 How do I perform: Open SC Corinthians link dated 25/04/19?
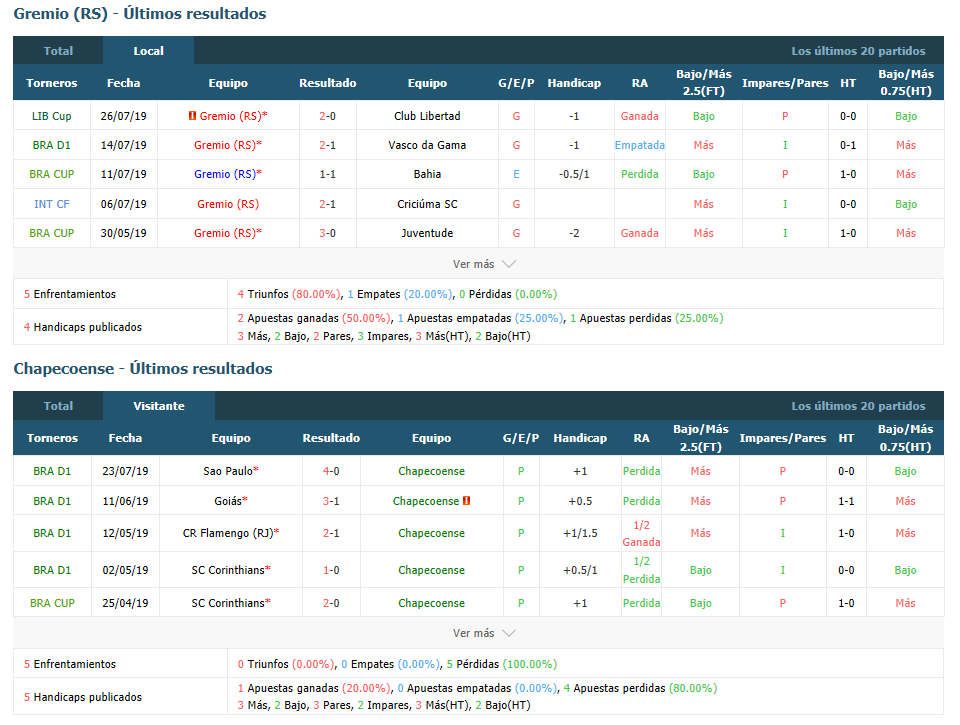(x=228, y=603)
